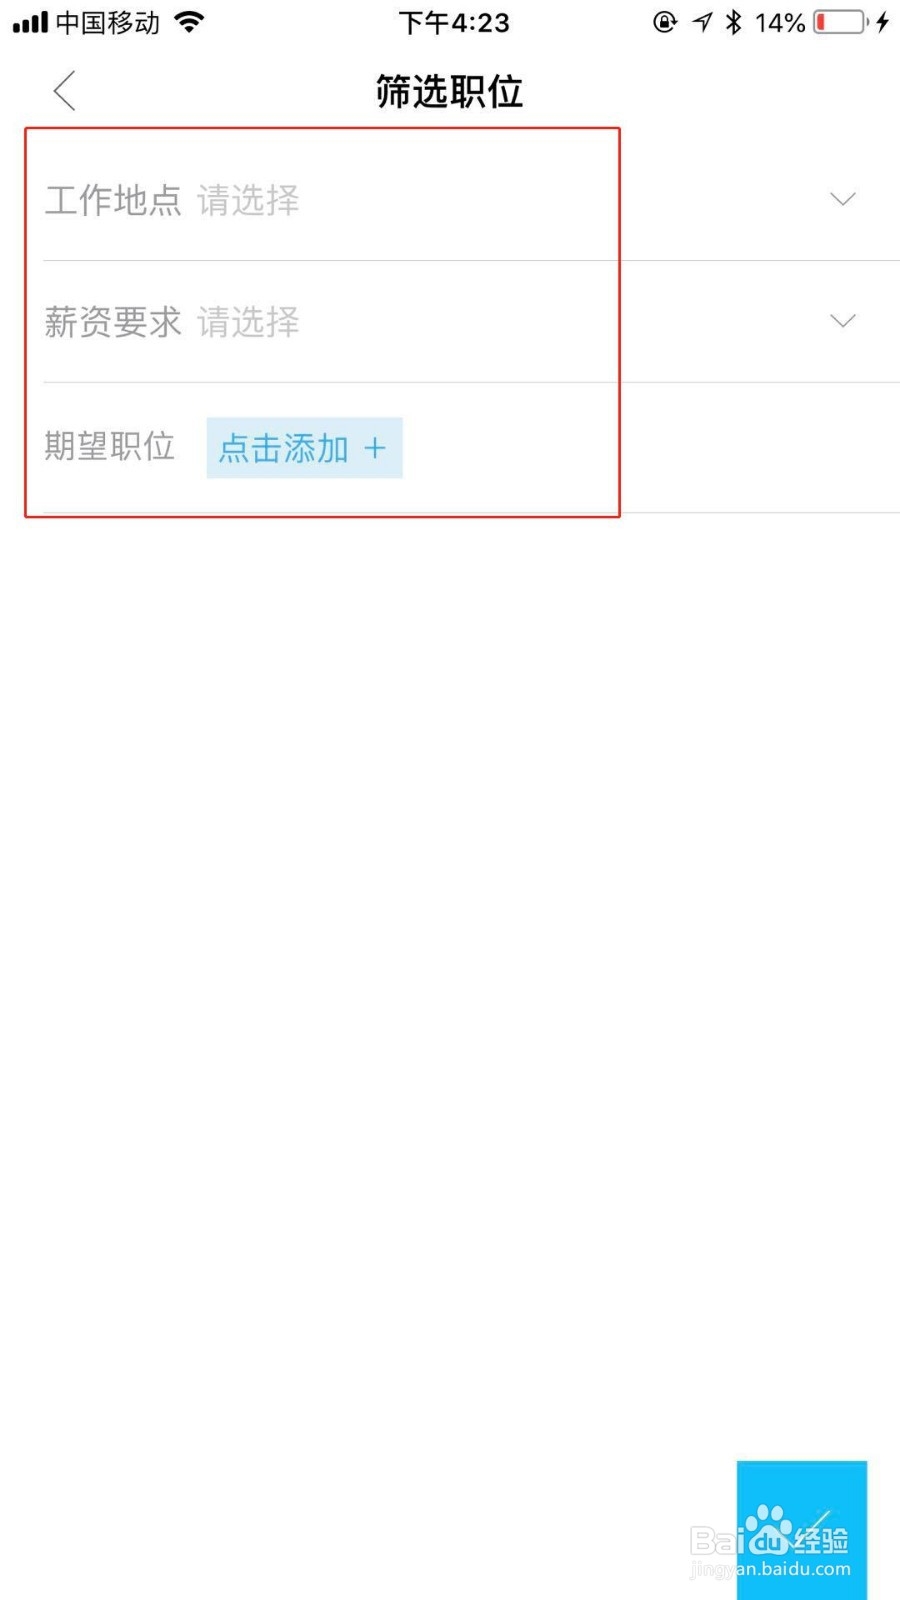
Task: Click the 点击添加 + button
Action: pyautogui.click(x=304, y=448)
